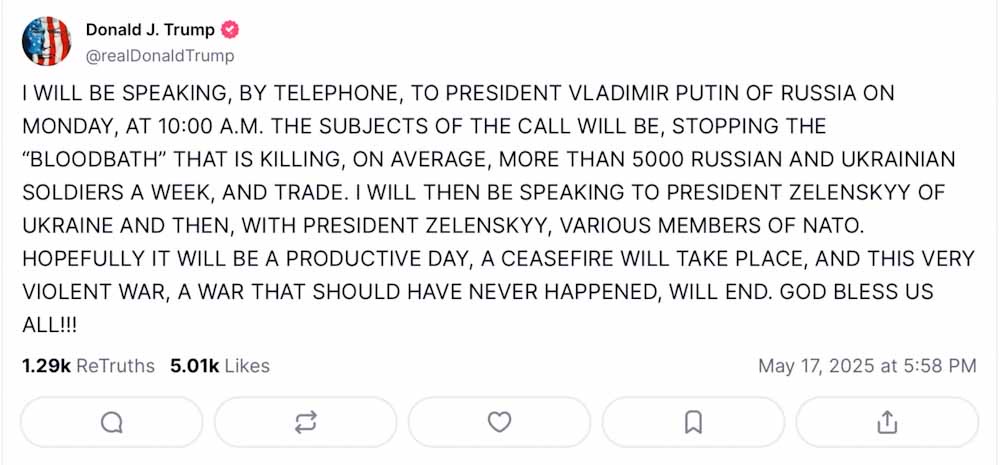Click the ReTruth arrows icon
This screenshot has height=465, width=1000.
point(306,423)
